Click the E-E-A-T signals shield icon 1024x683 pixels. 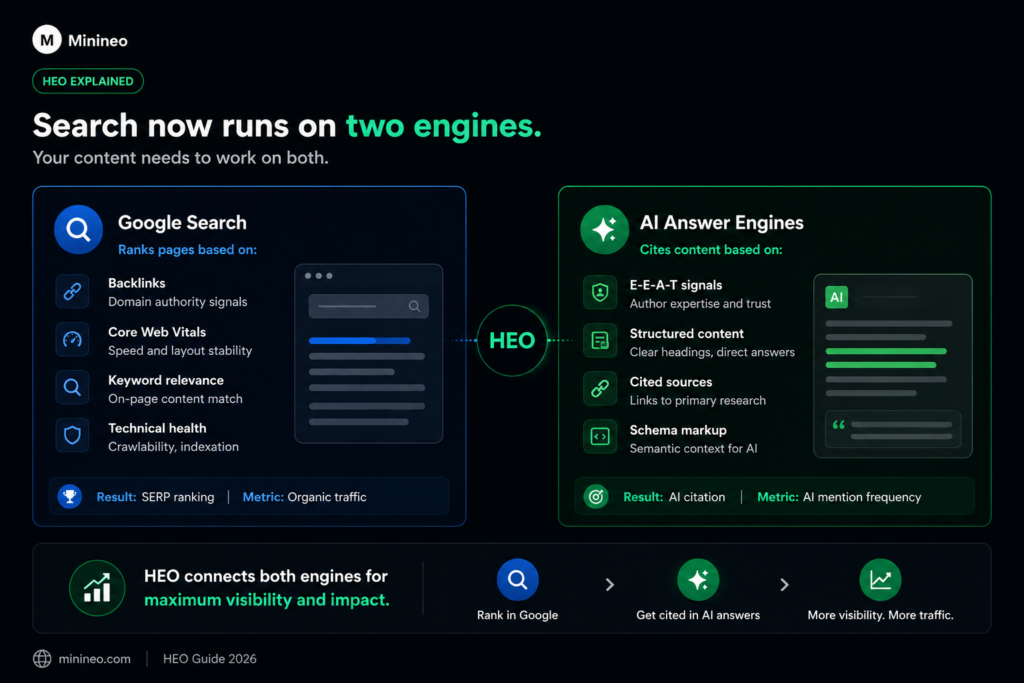coord(600,293)
